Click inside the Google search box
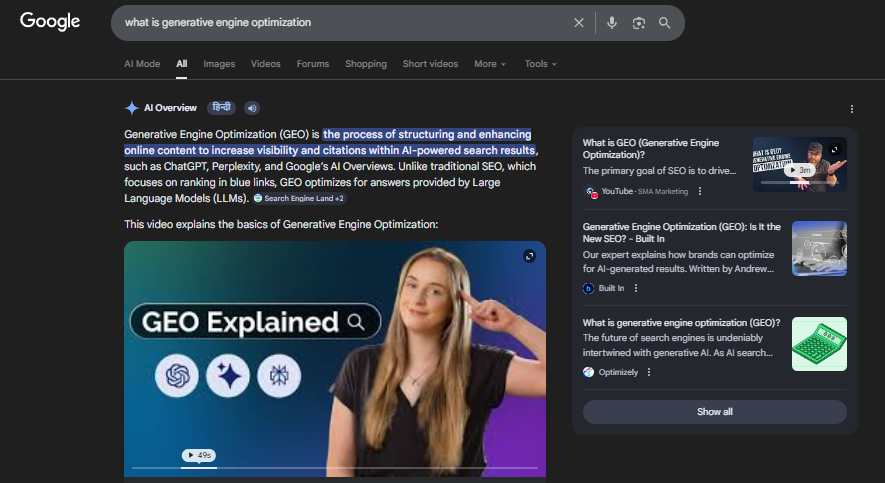The height and width of the screenshot is (483, 885). click(x=340, y=22)
